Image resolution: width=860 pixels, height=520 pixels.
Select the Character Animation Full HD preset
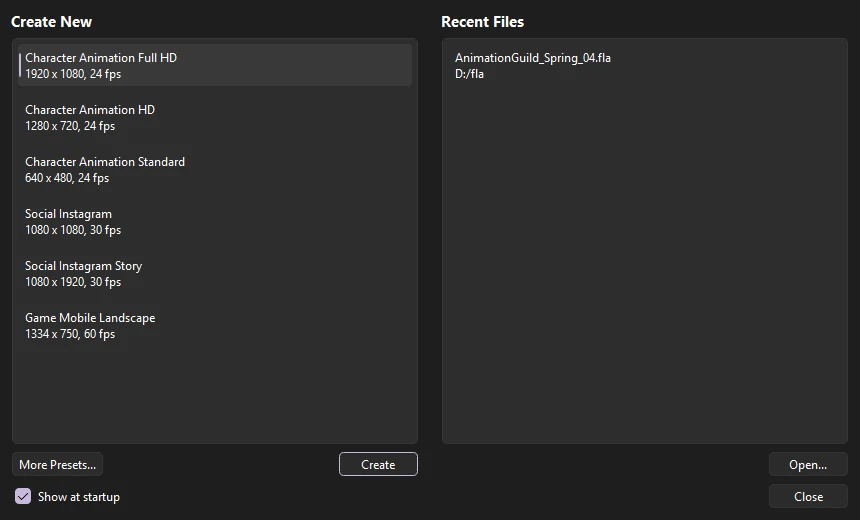tap(215, 65)
